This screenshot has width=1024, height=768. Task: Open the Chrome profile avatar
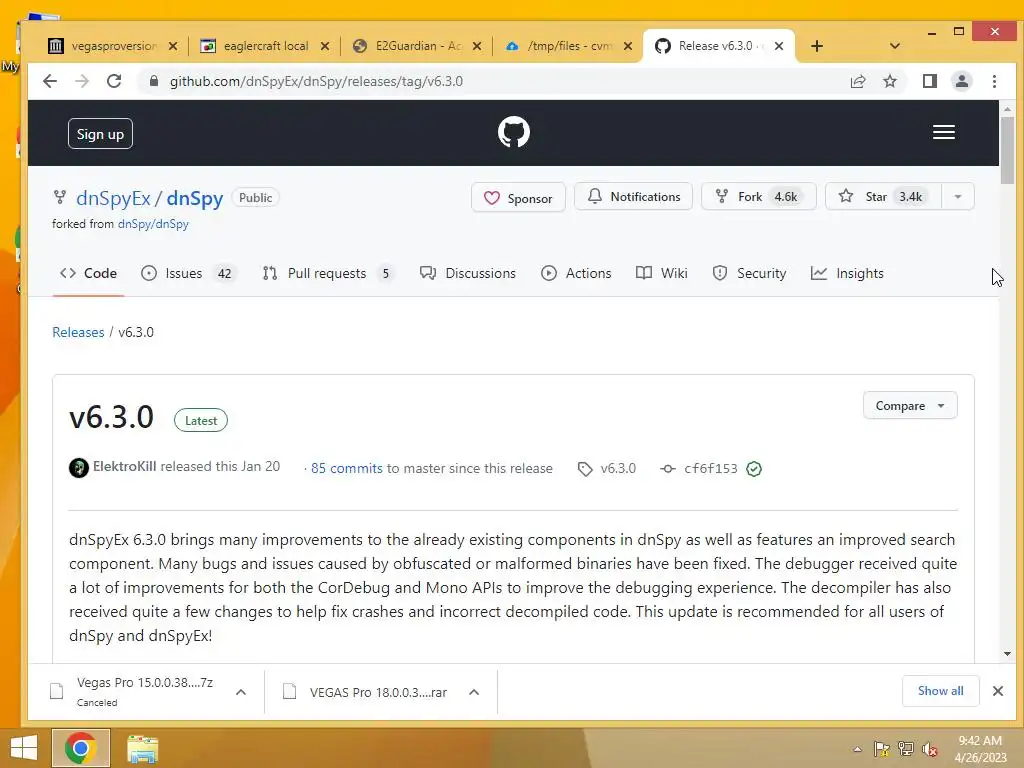click(961, 81)
